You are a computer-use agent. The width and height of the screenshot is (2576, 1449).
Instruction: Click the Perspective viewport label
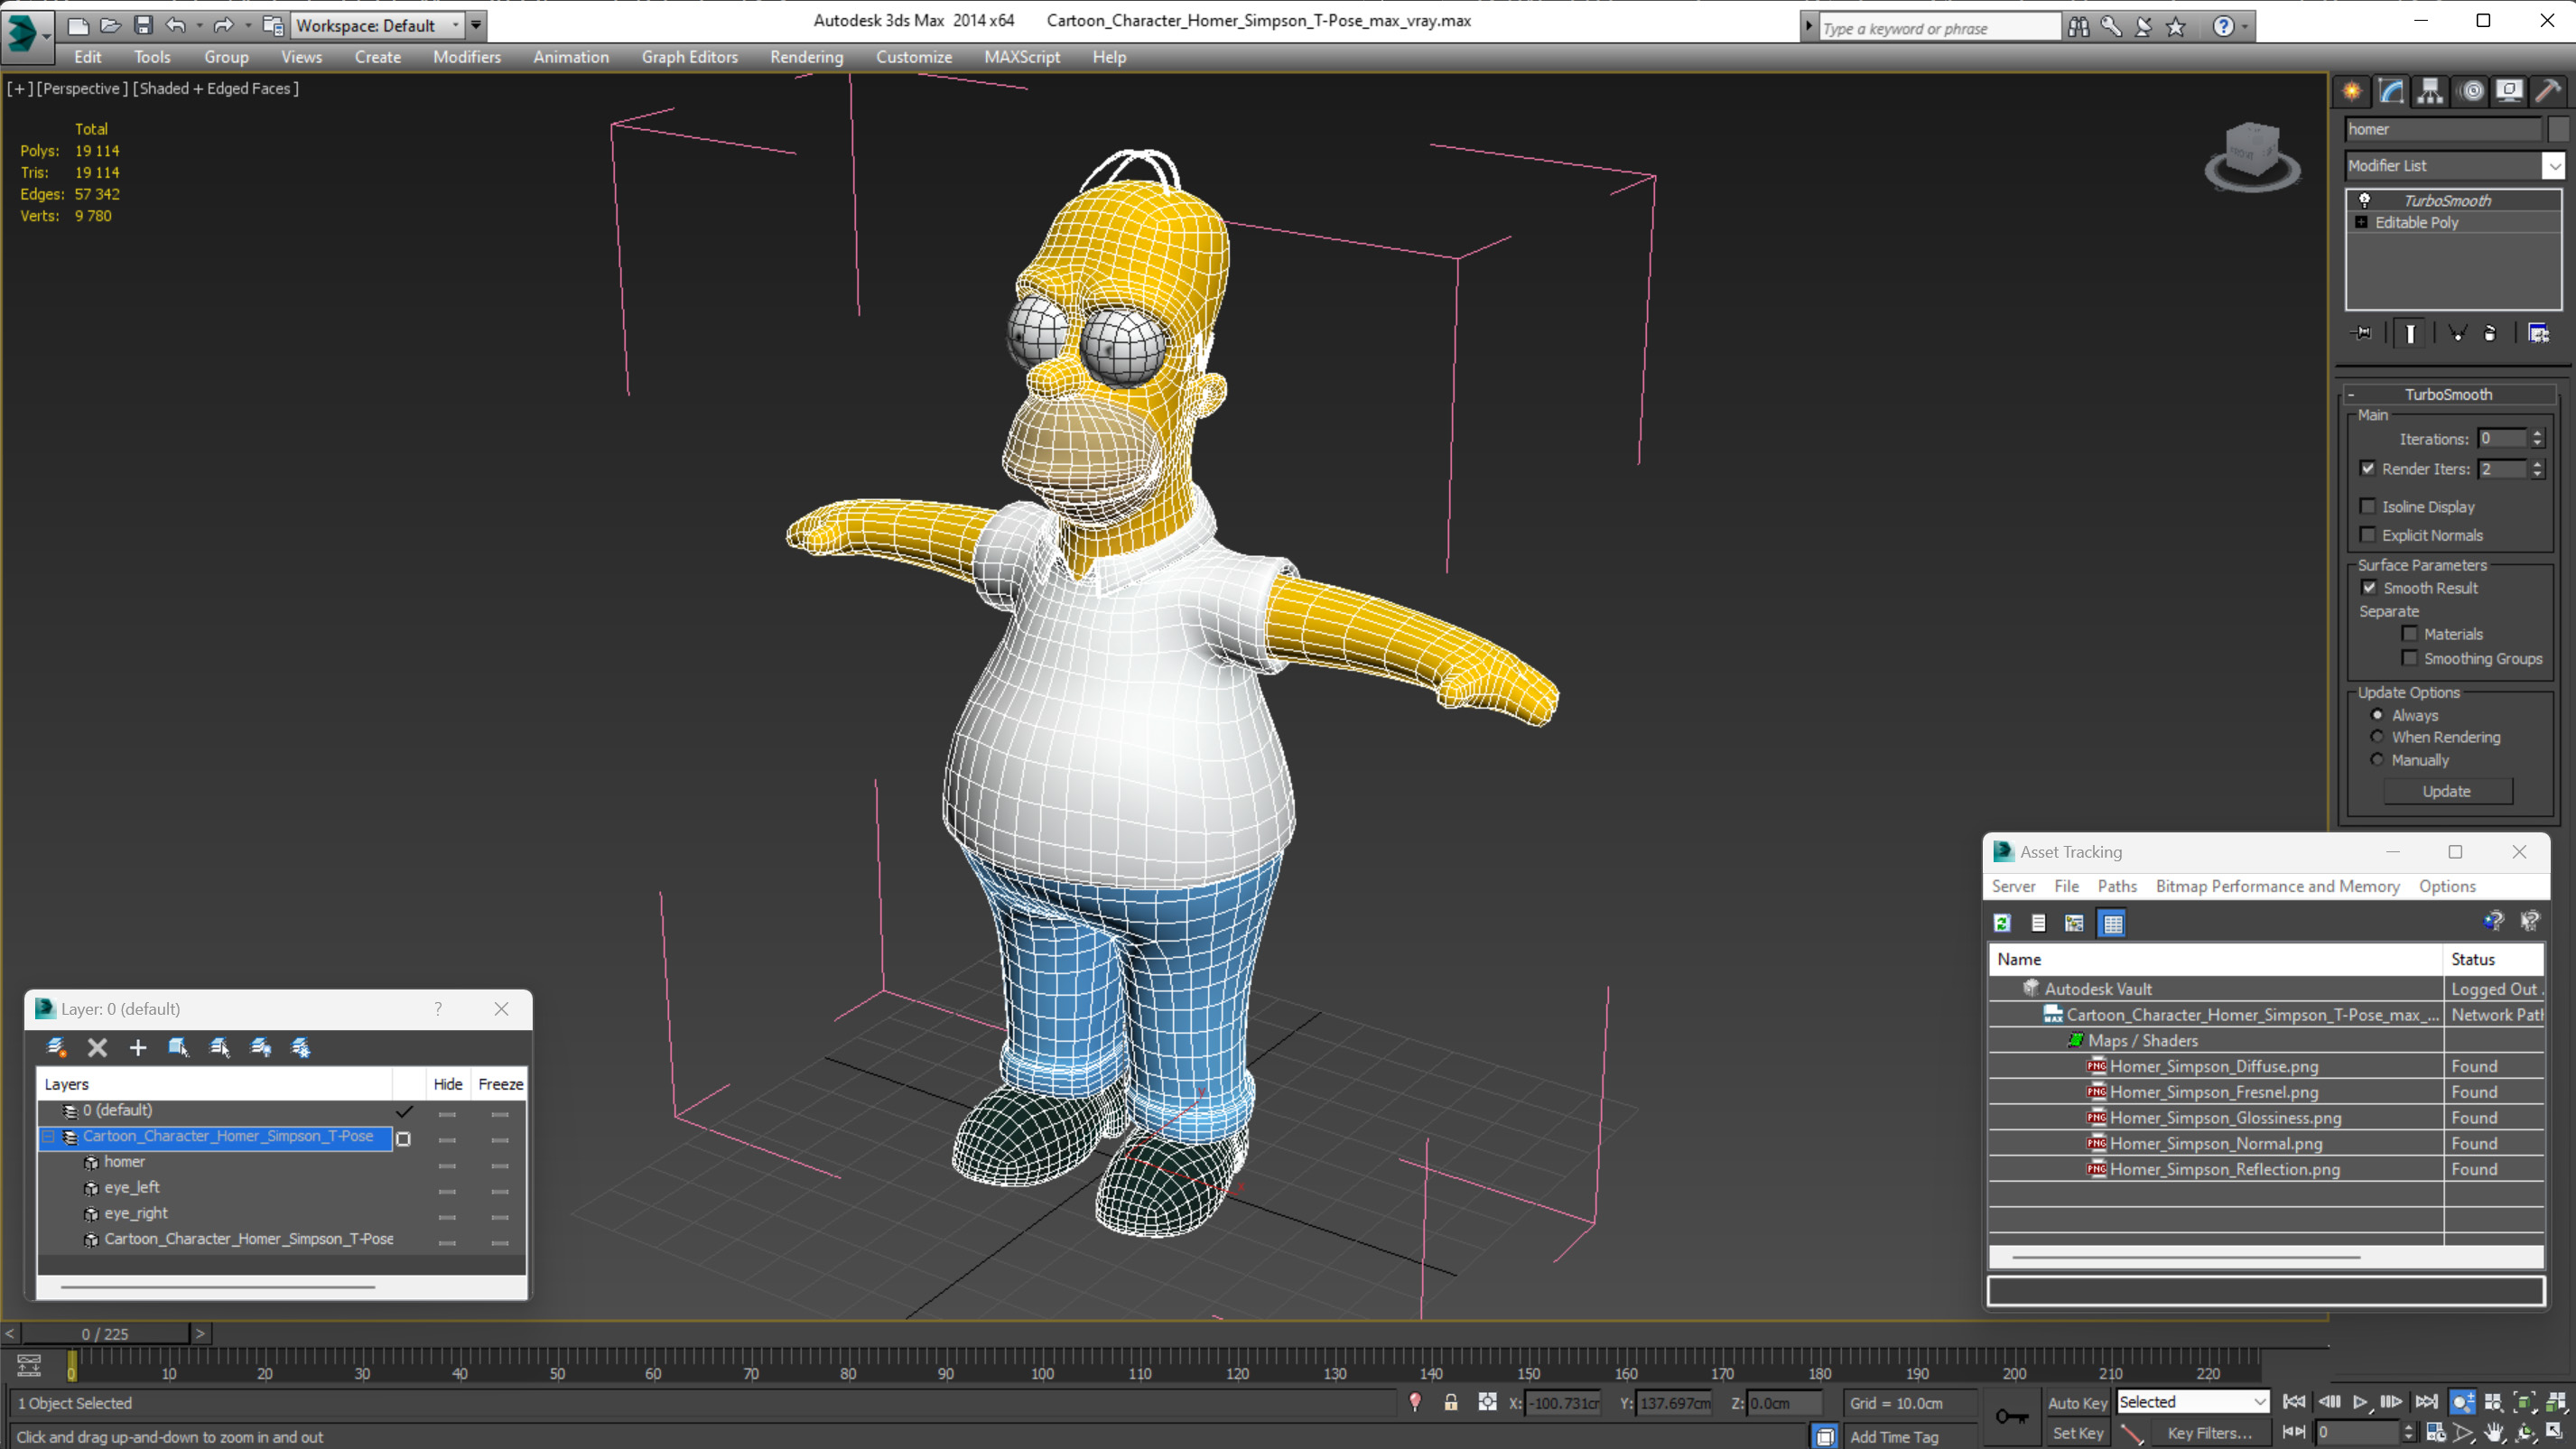click(82, 88)
